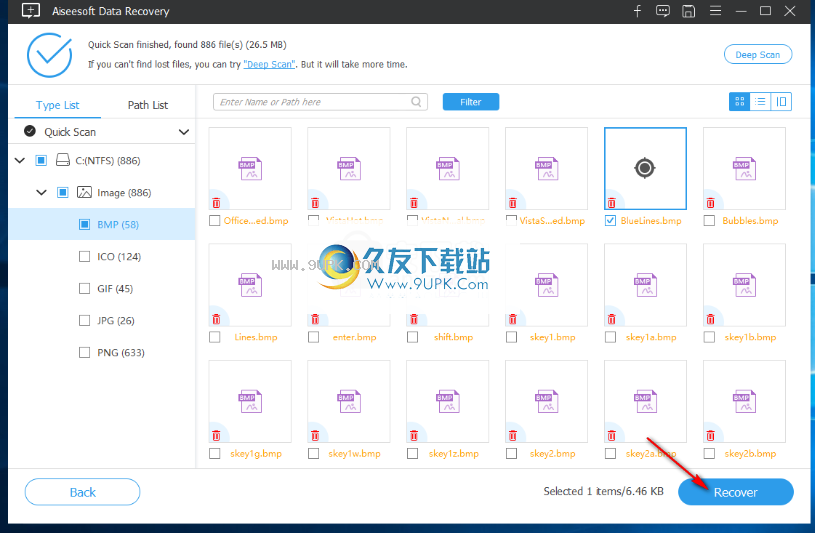Click the skey1g.bmp BMP file icon
The image size is (815, 535).
[250, 401]
